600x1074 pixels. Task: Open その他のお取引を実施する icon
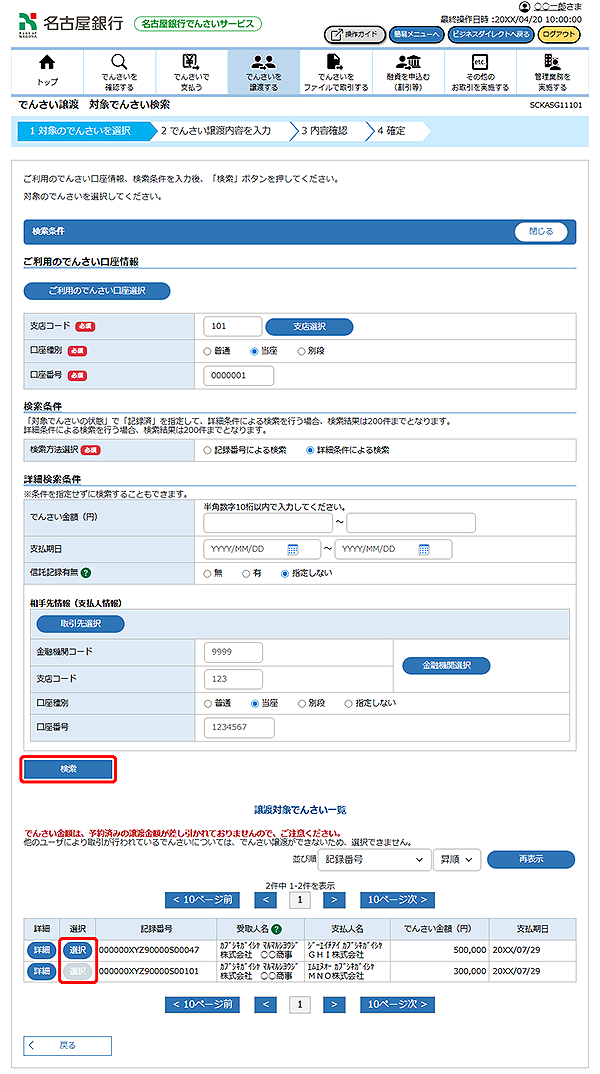479,63
